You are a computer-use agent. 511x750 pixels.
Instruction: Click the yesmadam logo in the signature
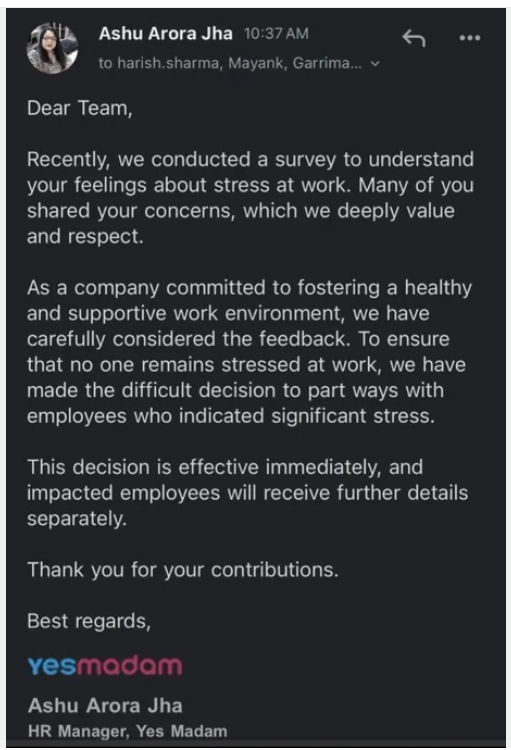click(x=105, y=666)
